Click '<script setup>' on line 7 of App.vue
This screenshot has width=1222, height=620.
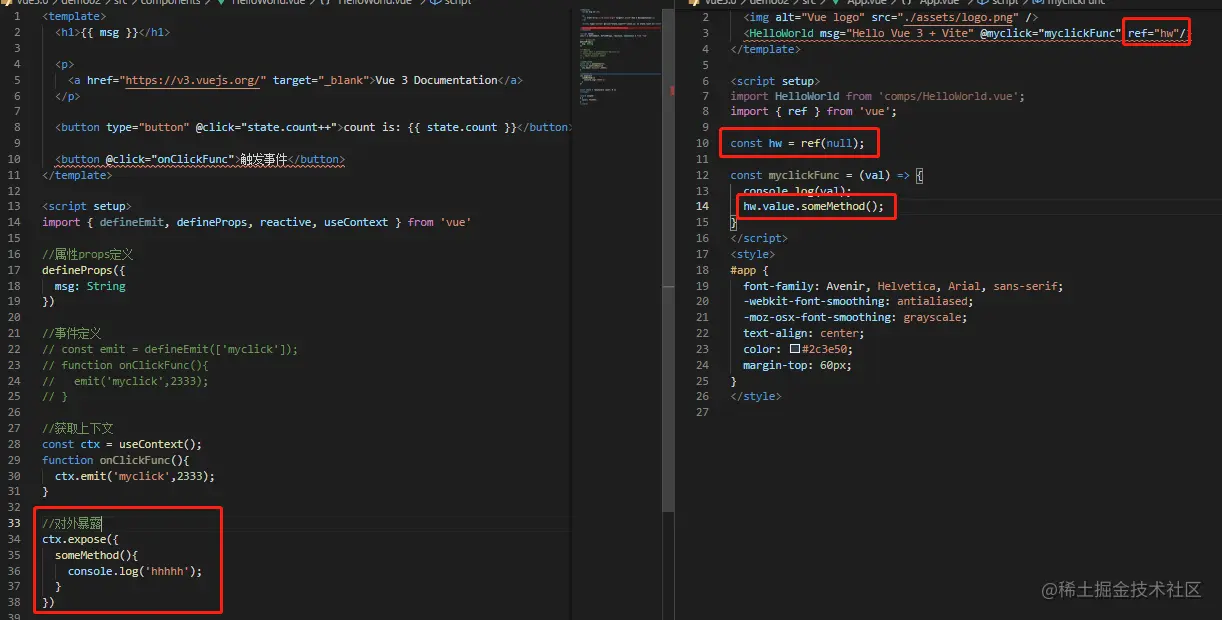click(x=775, y=81)
